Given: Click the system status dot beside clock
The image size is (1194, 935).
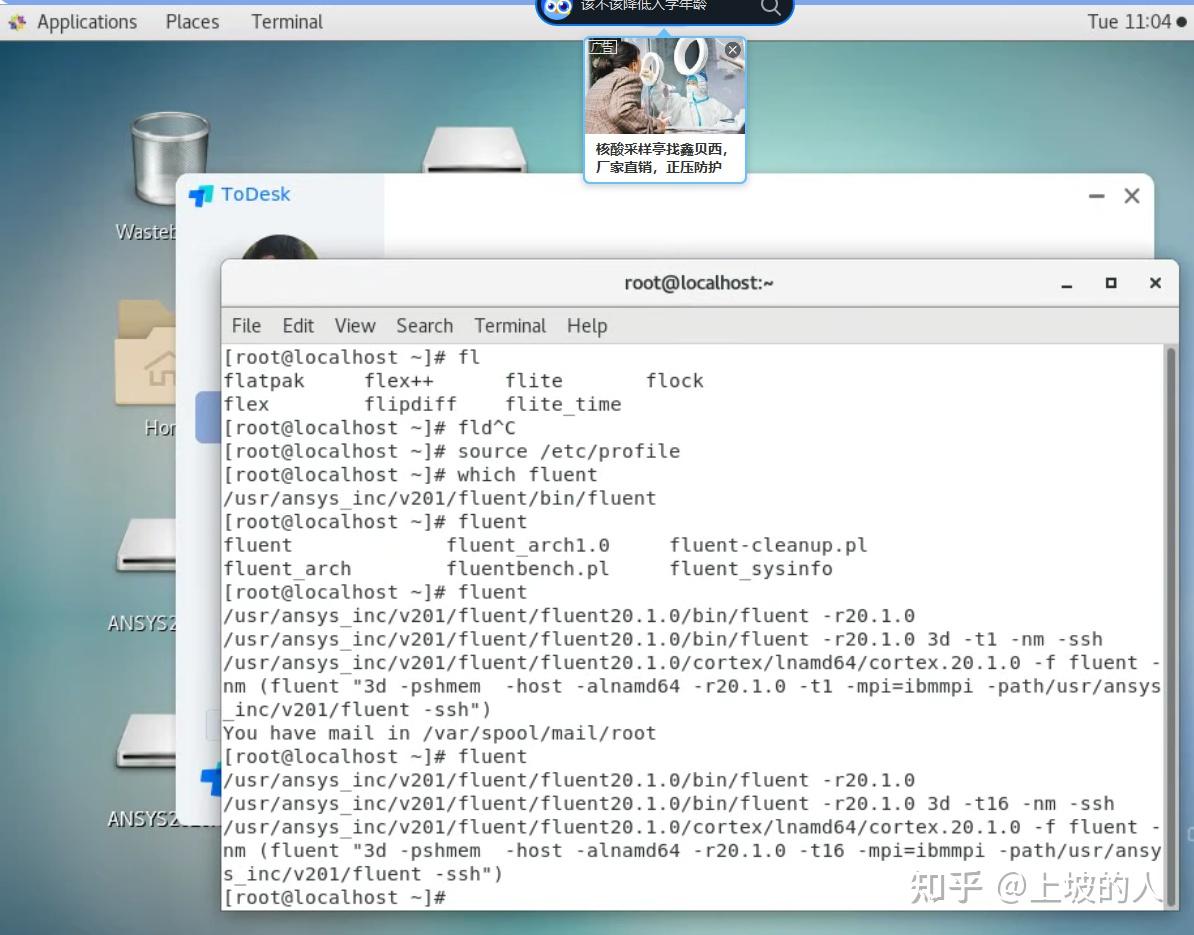Looking at the screenshot, I should point(1181,22).
